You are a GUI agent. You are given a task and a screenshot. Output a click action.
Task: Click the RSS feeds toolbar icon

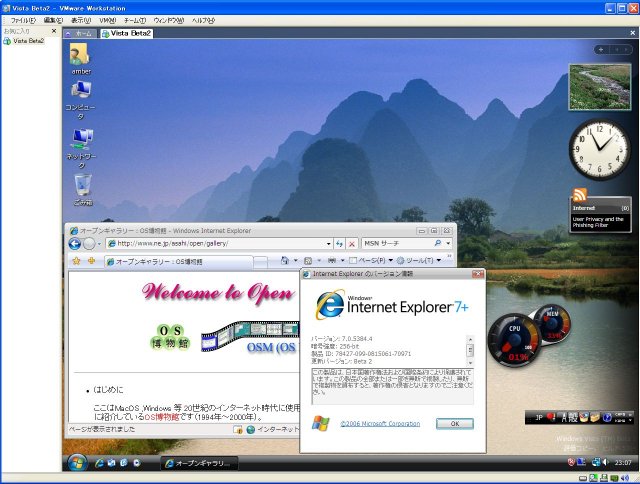(x=309, y=260)
